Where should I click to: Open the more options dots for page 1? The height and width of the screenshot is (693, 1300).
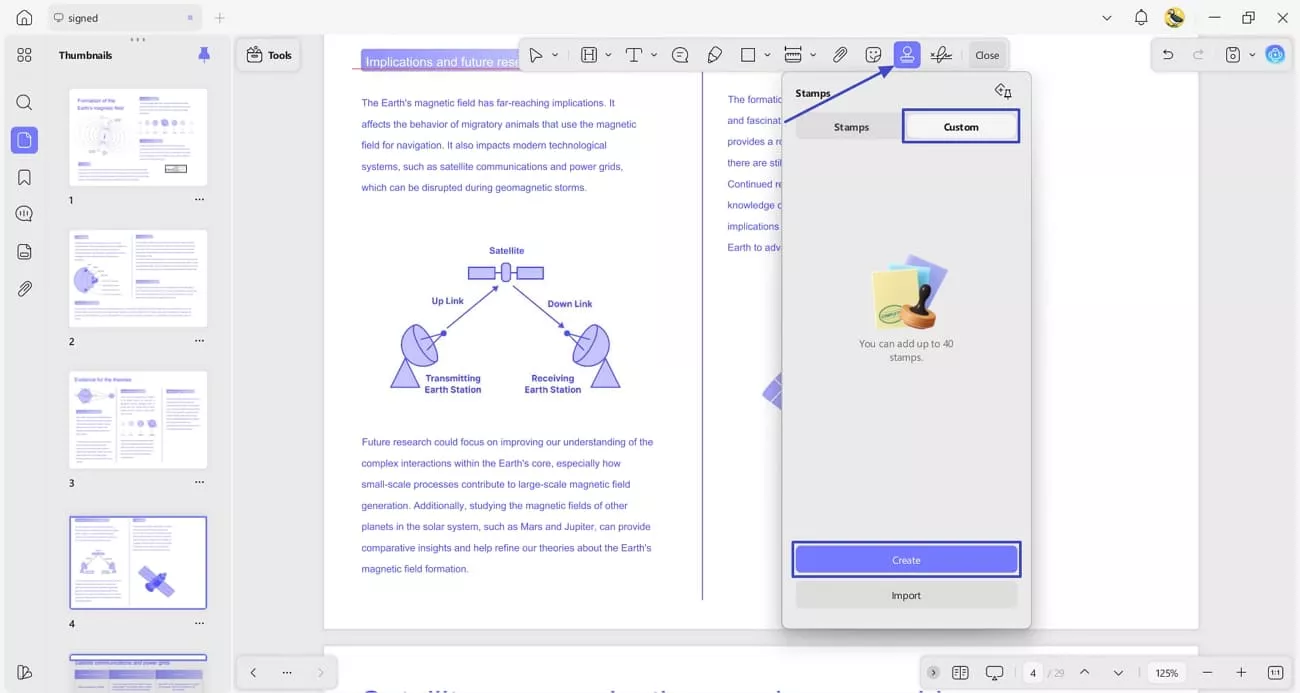199,200
